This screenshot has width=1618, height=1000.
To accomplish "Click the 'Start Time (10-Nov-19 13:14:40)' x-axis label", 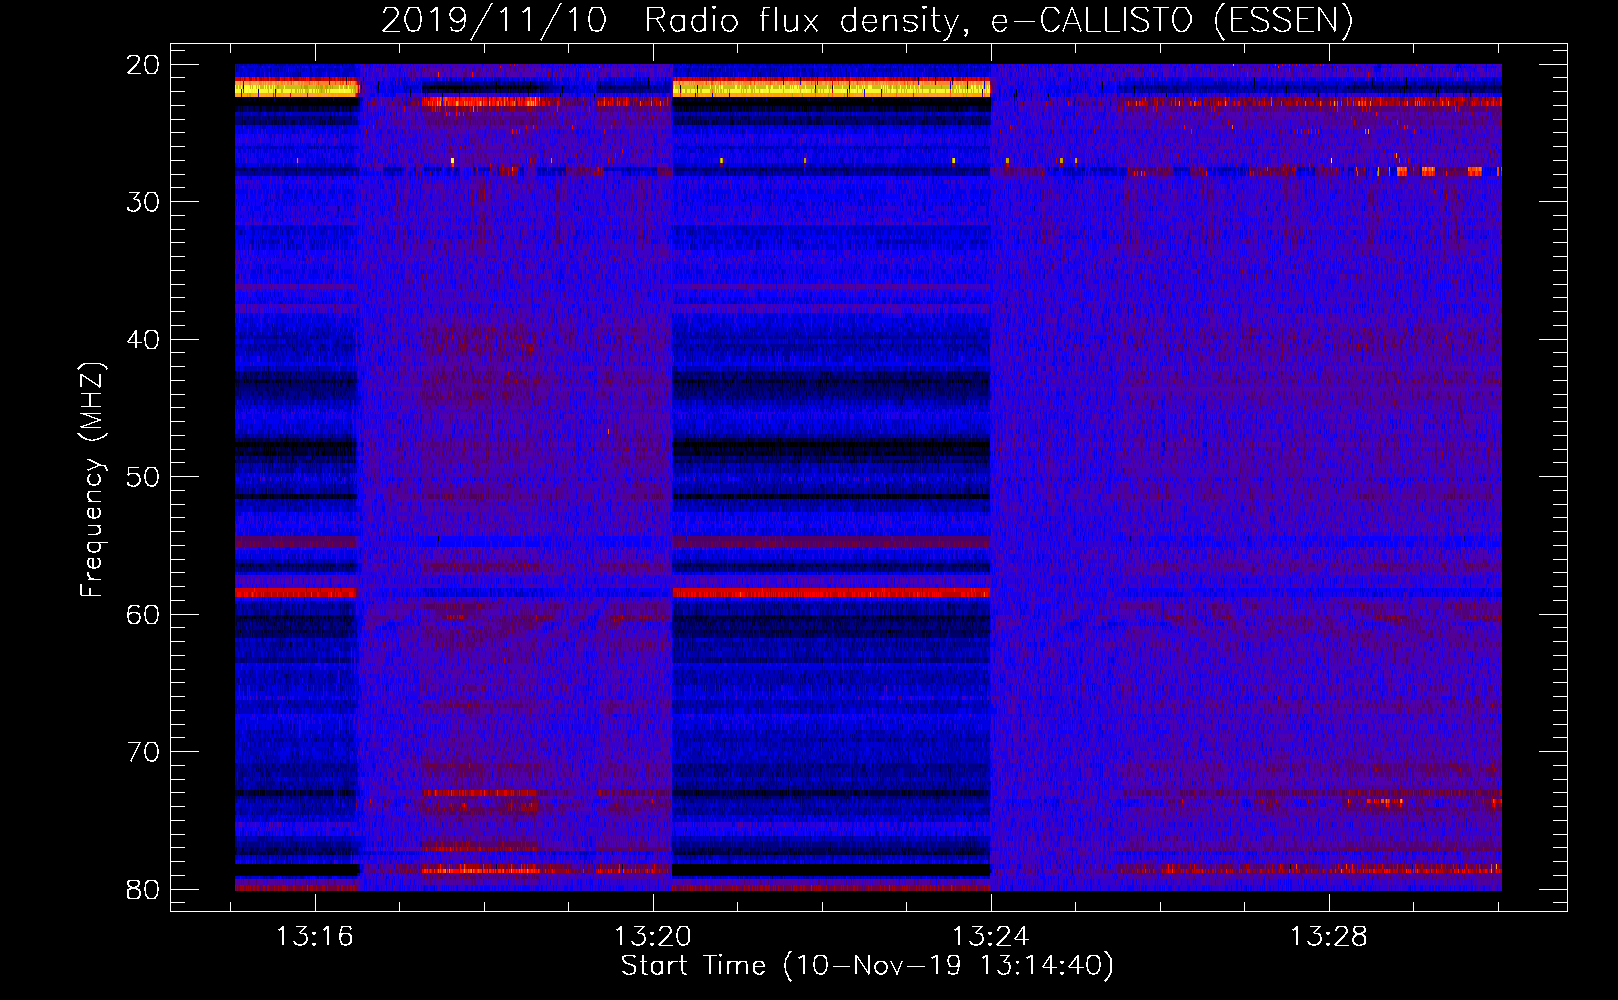I will (867, 966).
